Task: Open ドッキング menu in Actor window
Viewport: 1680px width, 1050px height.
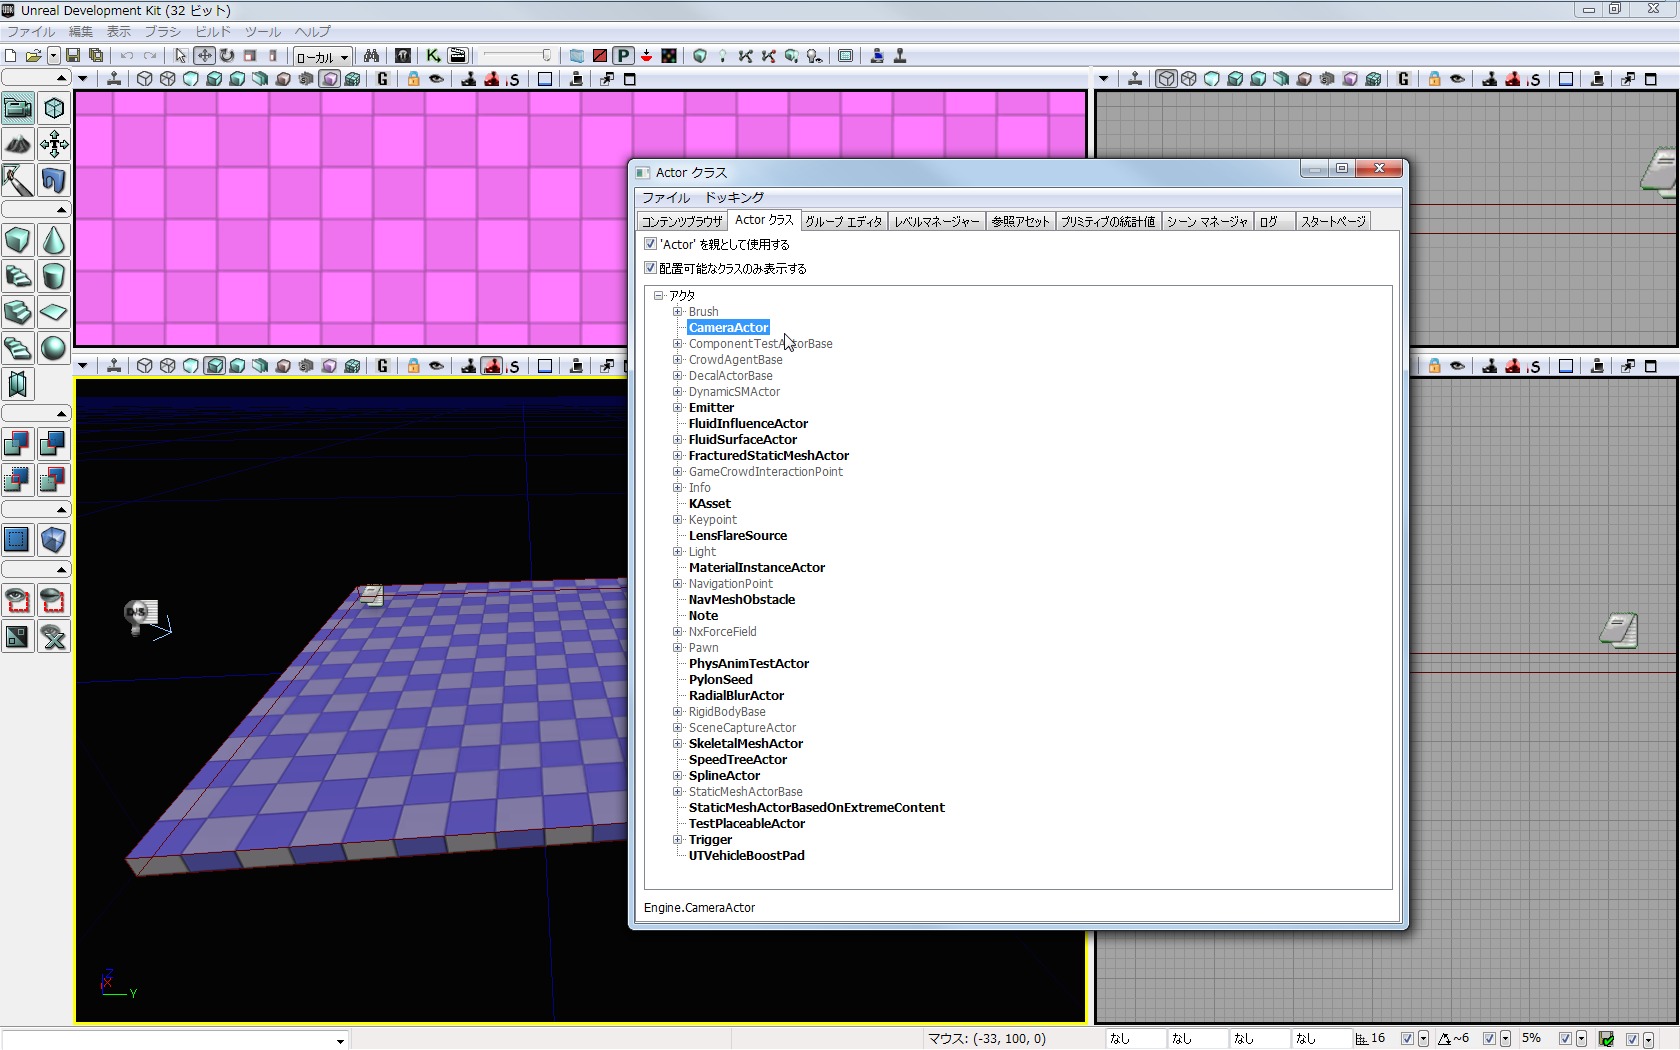Action: 734,198
